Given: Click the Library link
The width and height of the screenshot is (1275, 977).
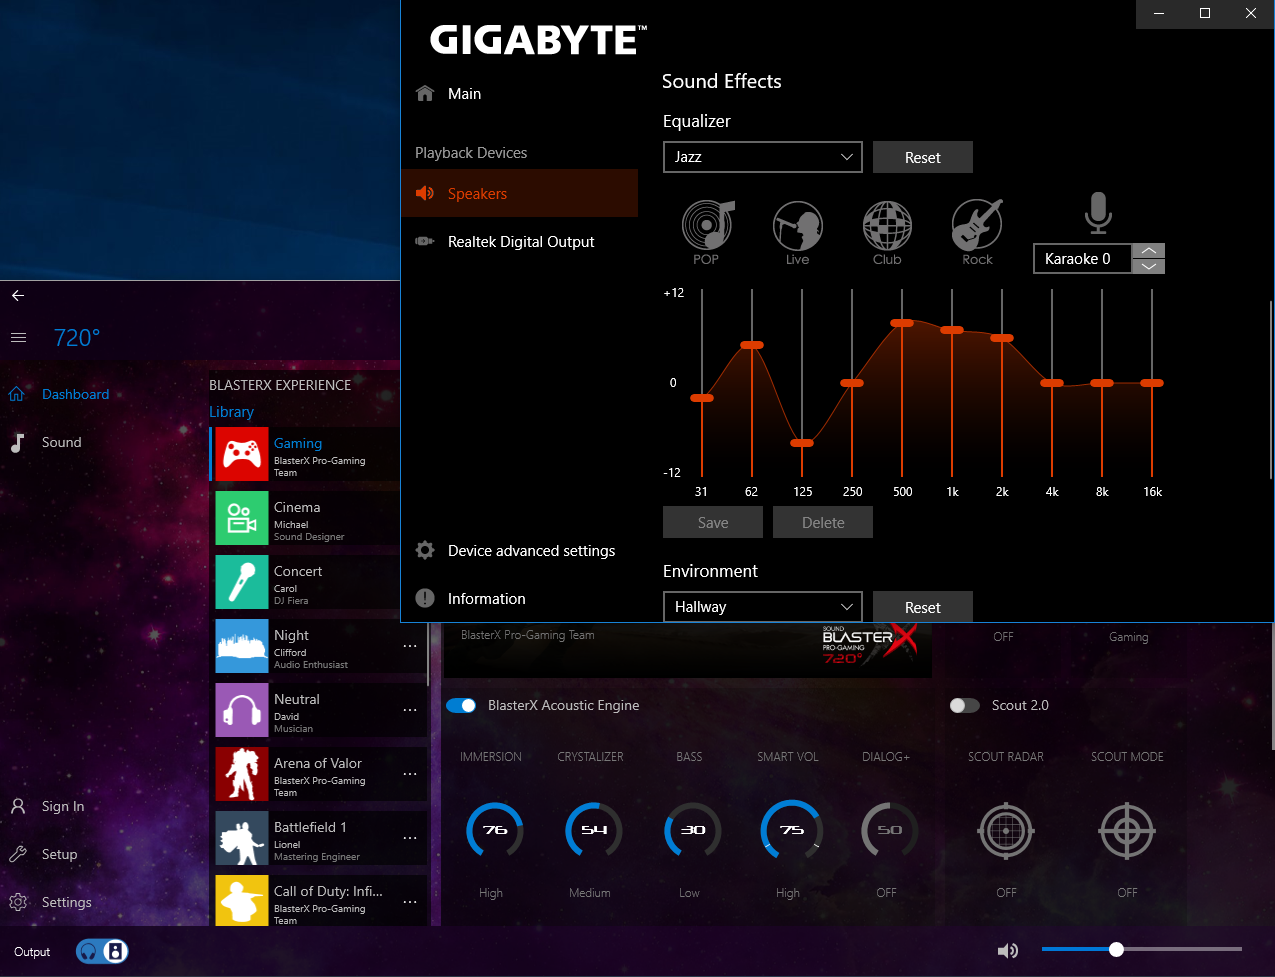Looking at the screenshot, I should pos(231,412).
